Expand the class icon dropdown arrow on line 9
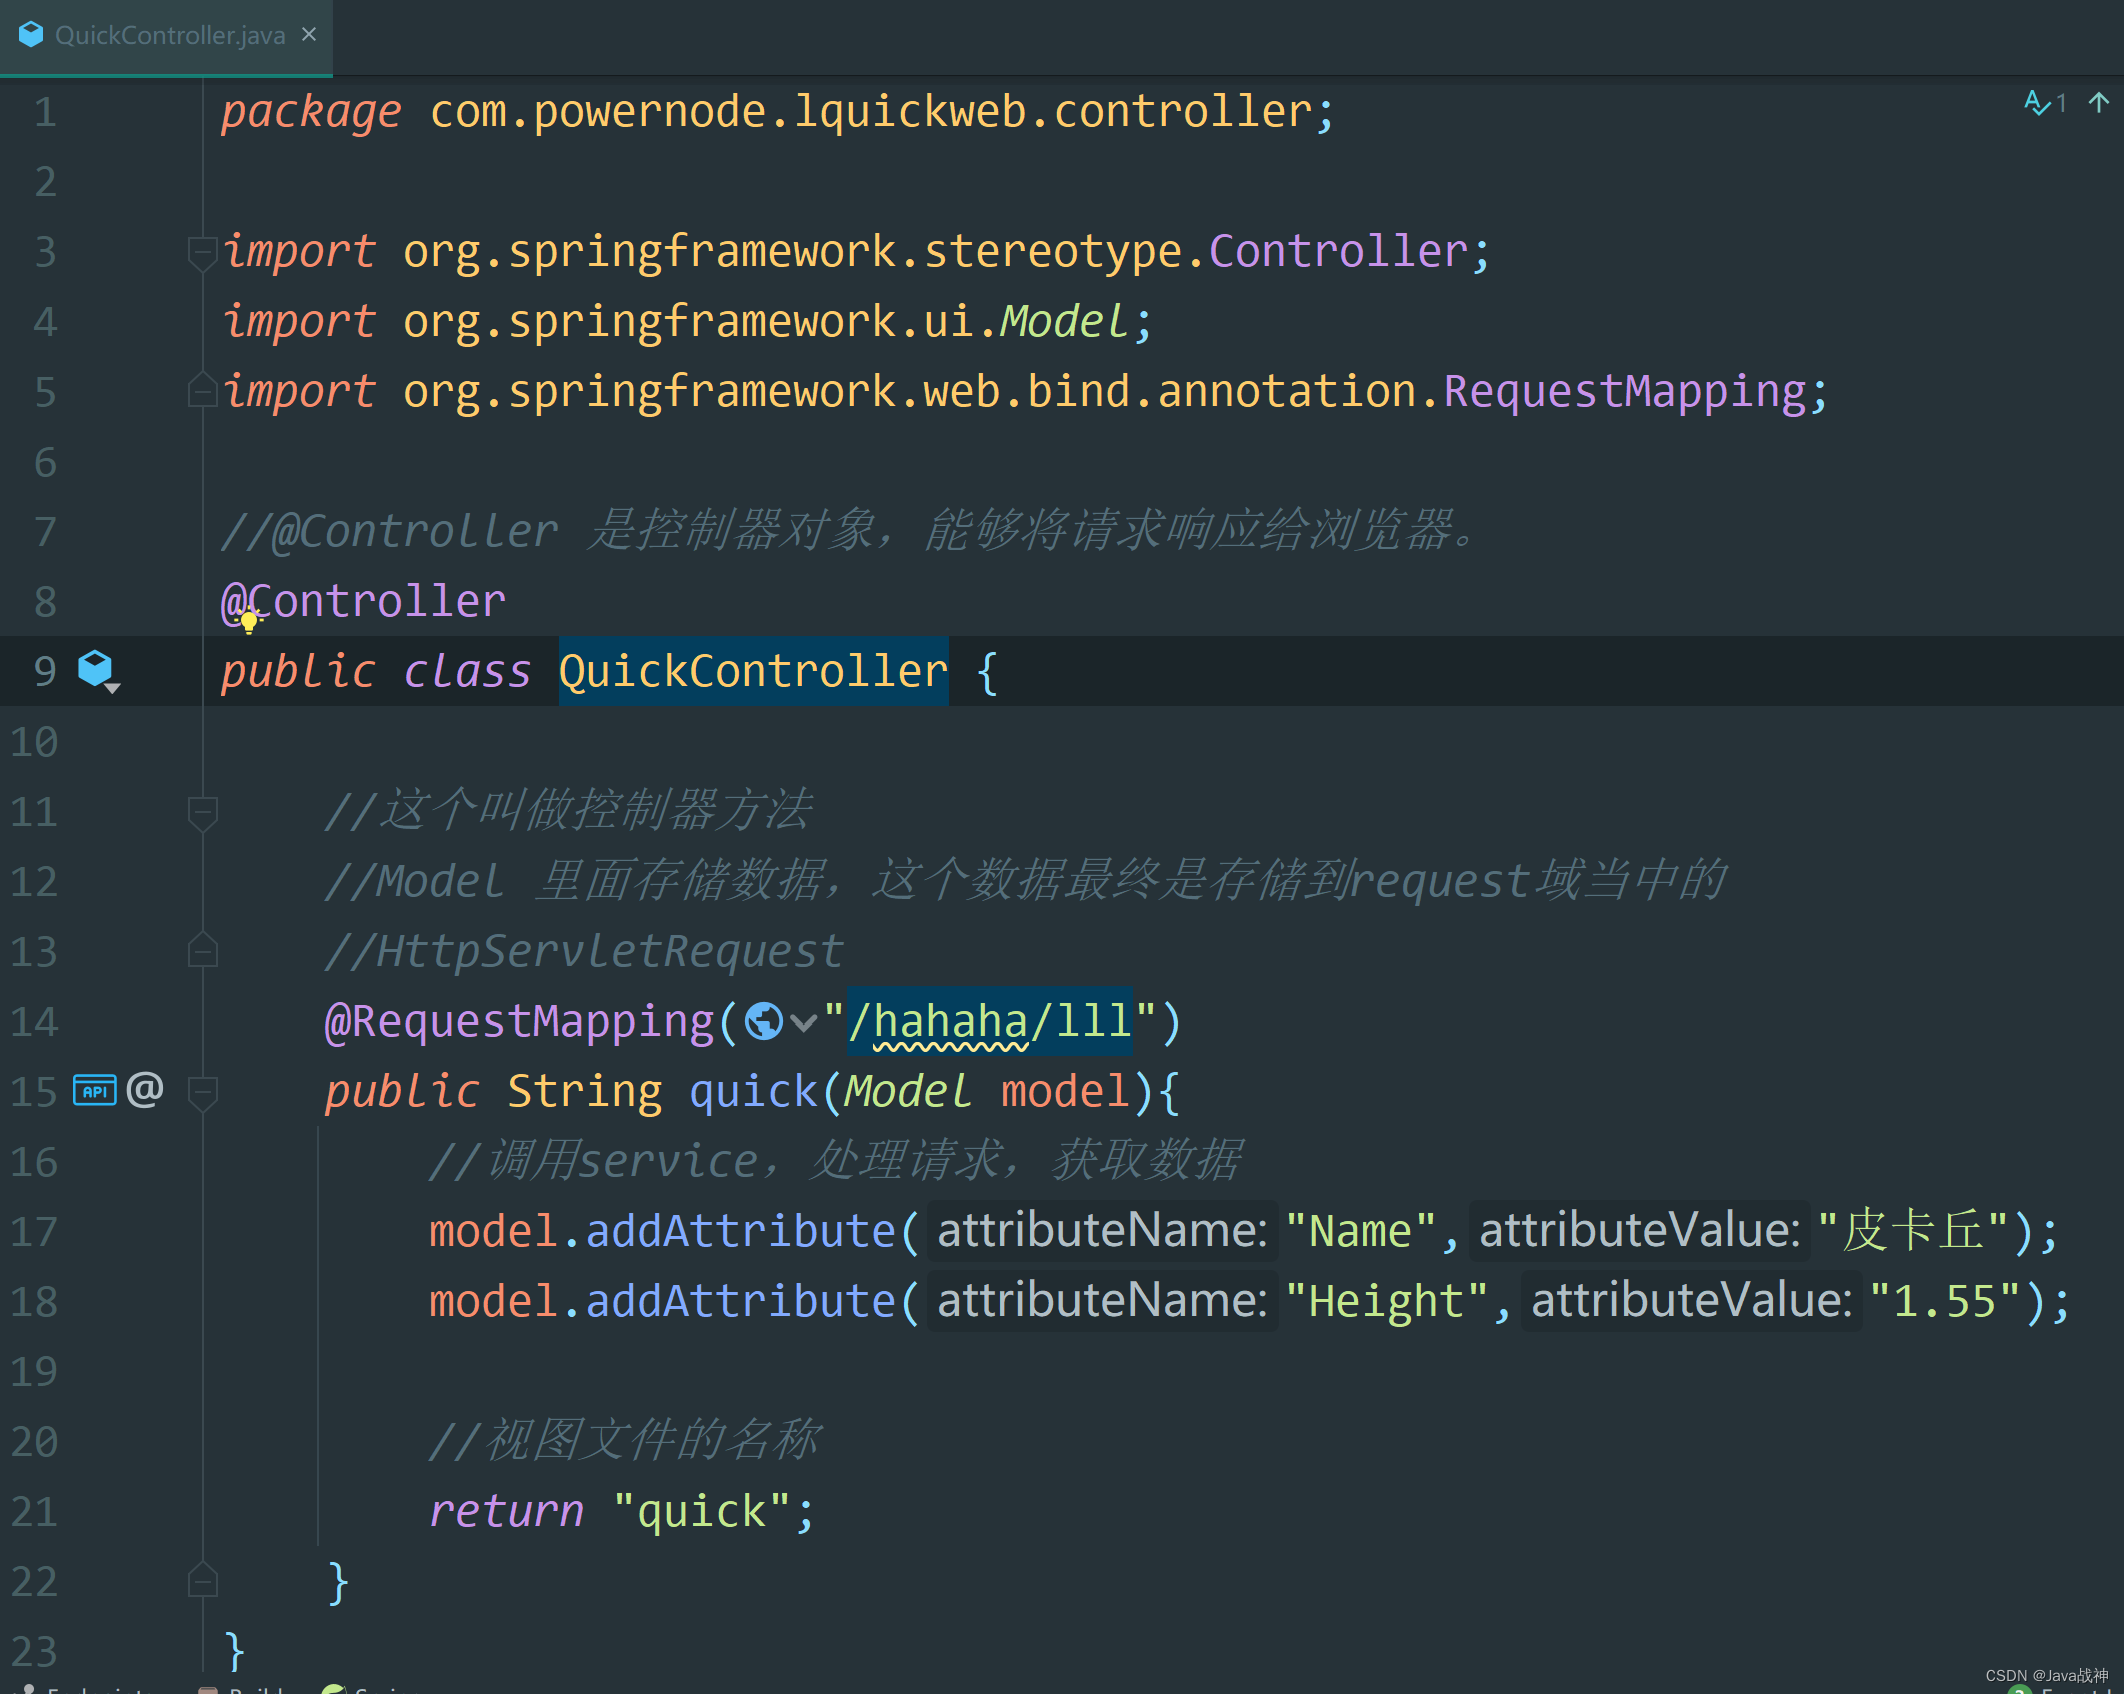 (112, 687)
